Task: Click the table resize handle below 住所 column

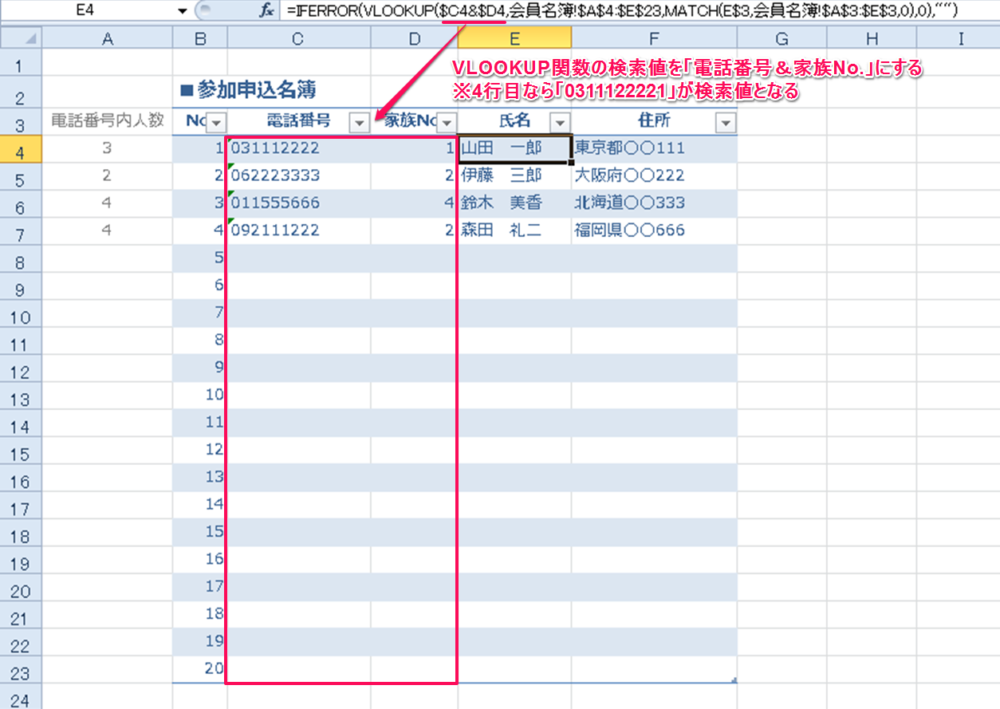Action: click(x=733, y=680)
